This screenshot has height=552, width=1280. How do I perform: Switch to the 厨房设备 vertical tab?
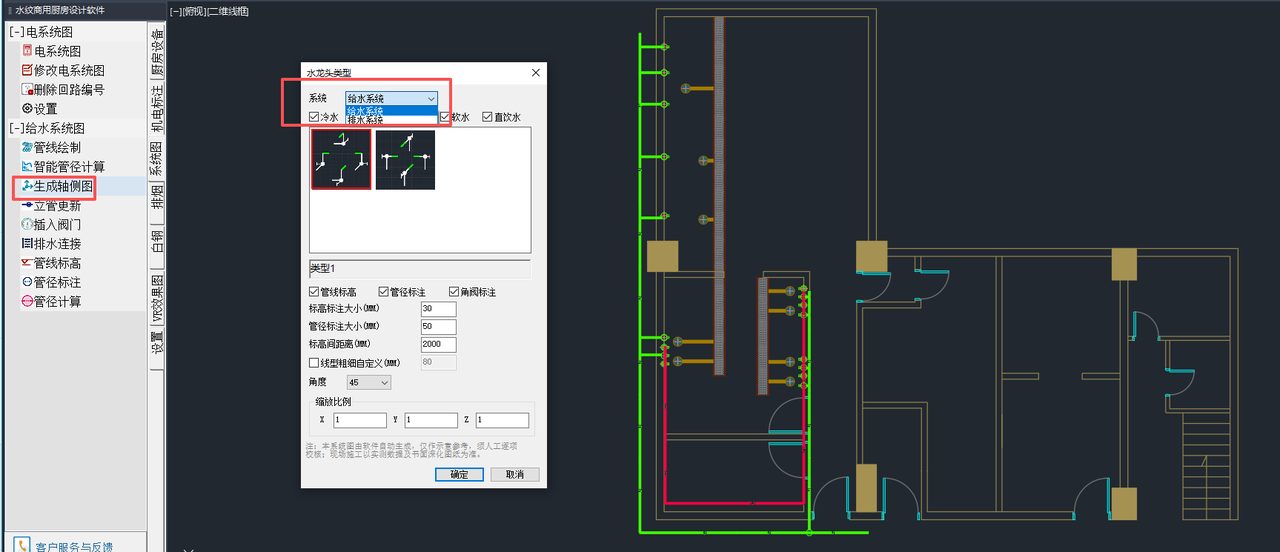coord(157,52)
